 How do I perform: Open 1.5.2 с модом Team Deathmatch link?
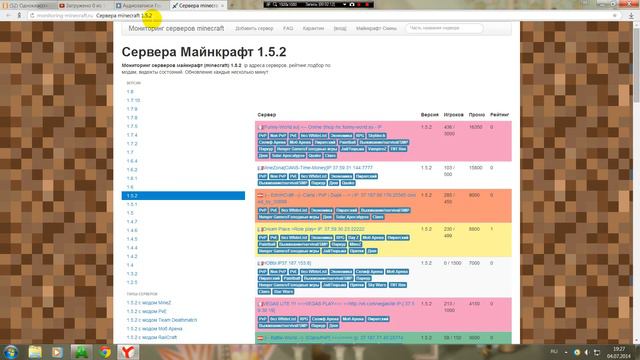pos(162,320)
